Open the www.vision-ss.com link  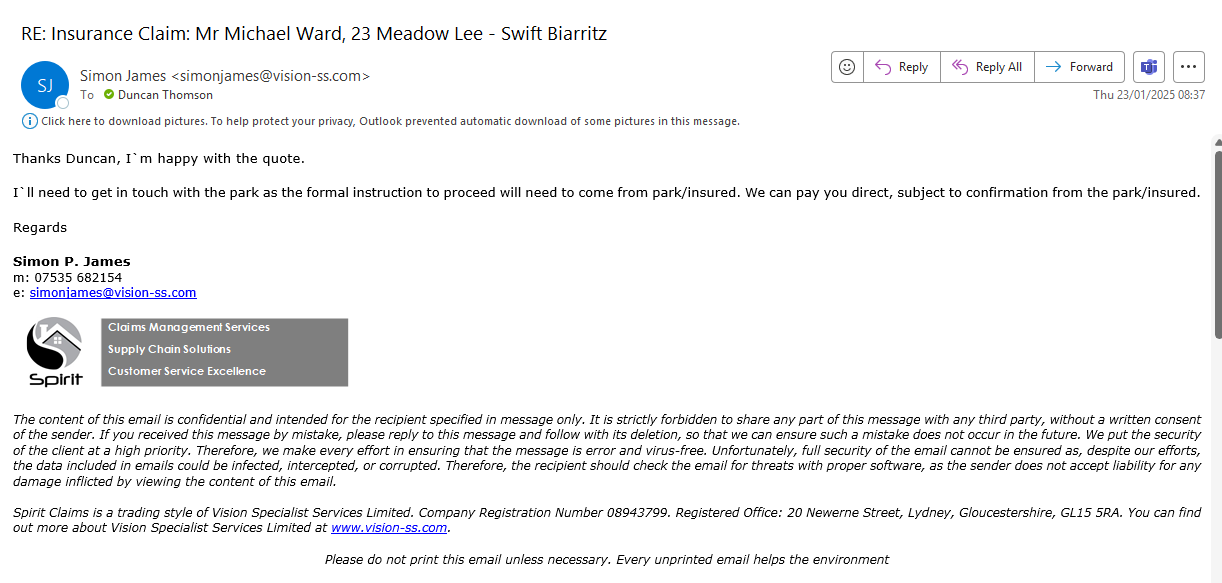coord(389,528)
